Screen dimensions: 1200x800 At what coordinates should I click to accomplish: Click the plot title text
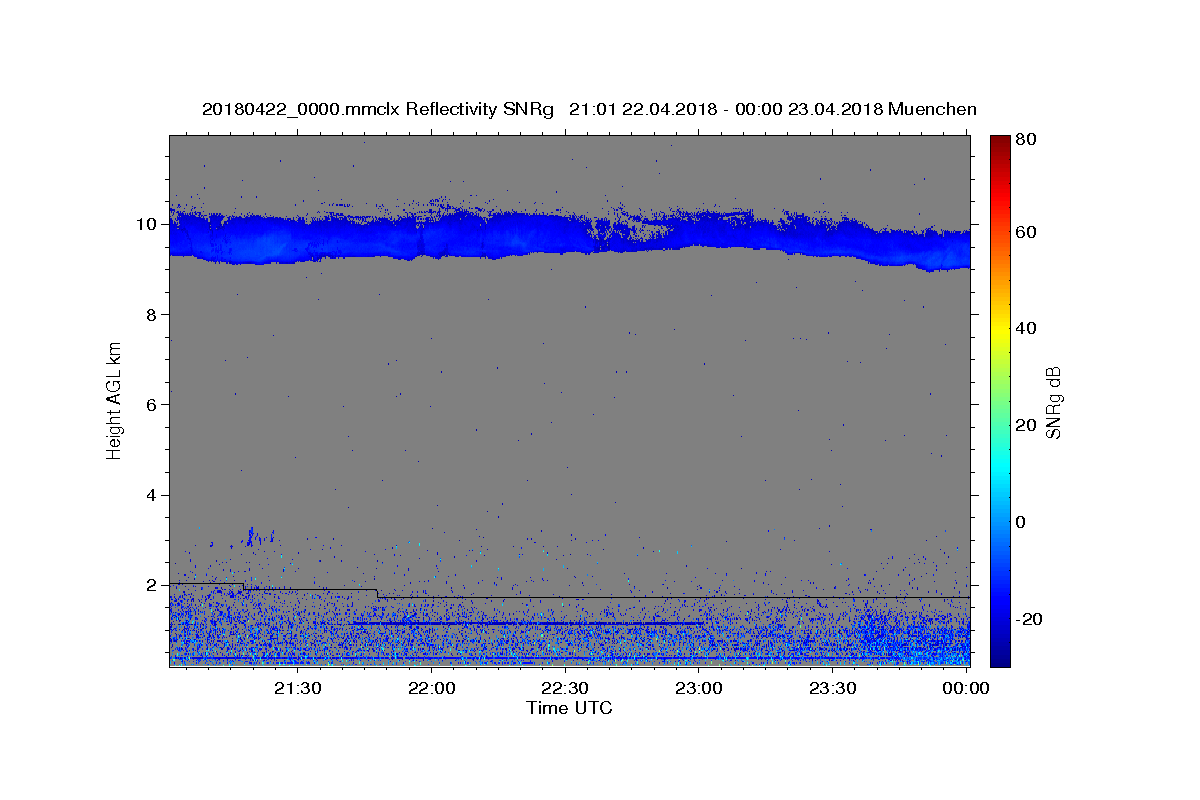[x=589, y=109]
